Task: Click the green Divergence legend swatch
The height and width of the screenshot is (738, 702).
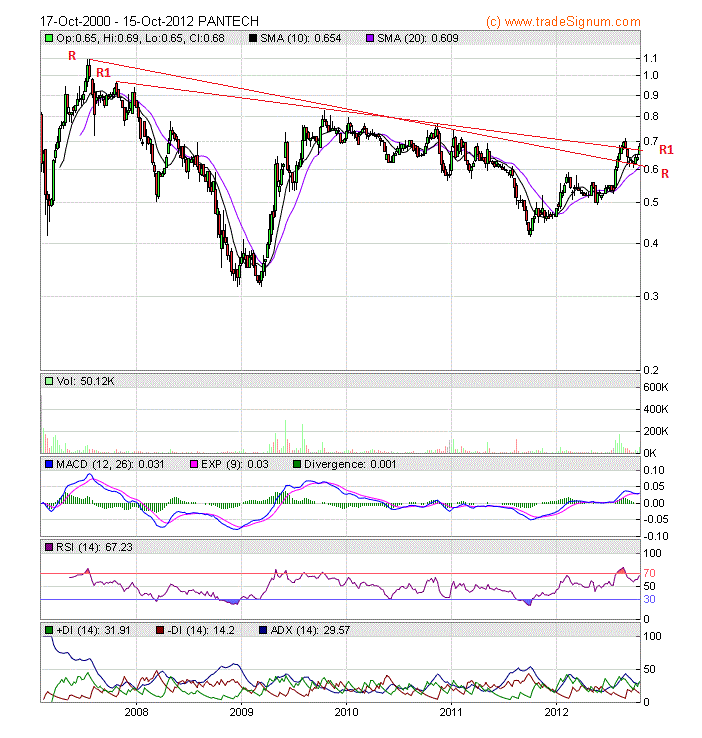Action: (296, 465)
